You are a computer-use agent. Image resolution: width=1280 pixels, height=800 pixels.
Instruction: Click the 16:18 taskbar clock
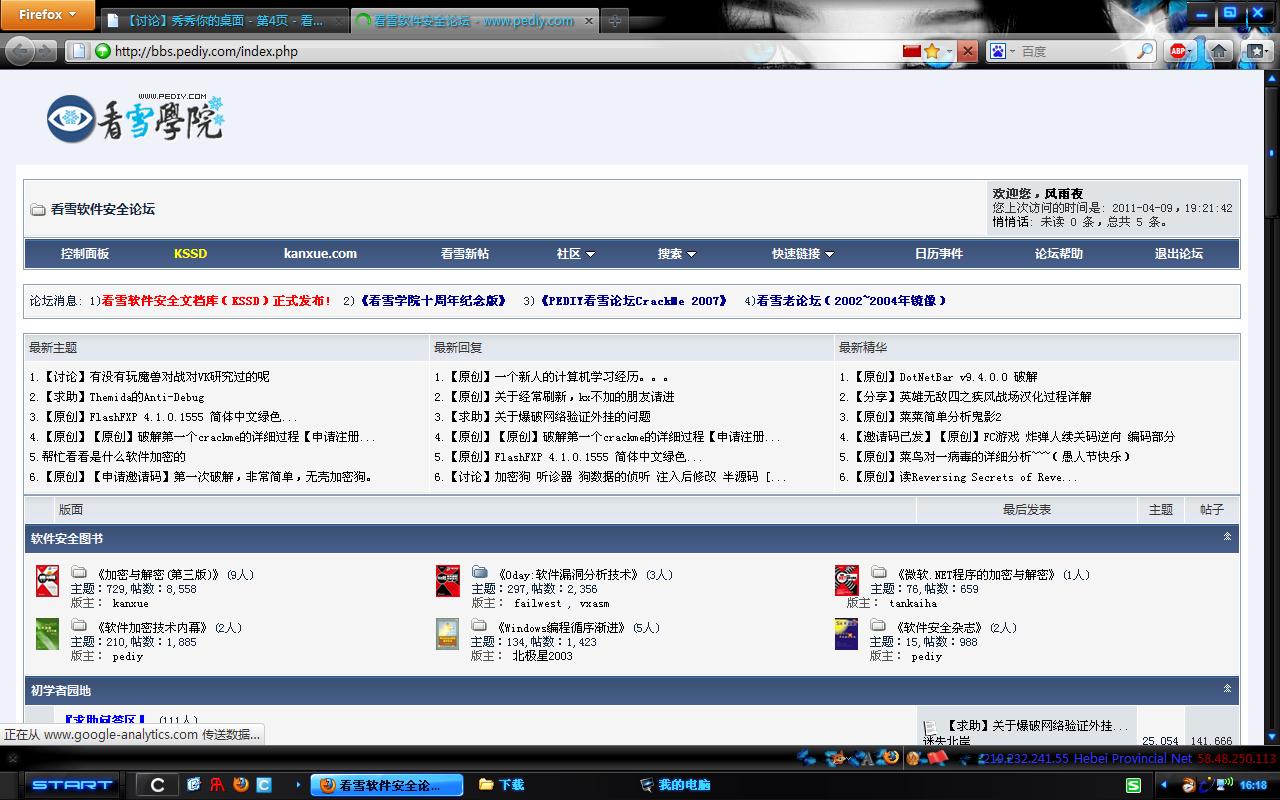coord(1253,785)
